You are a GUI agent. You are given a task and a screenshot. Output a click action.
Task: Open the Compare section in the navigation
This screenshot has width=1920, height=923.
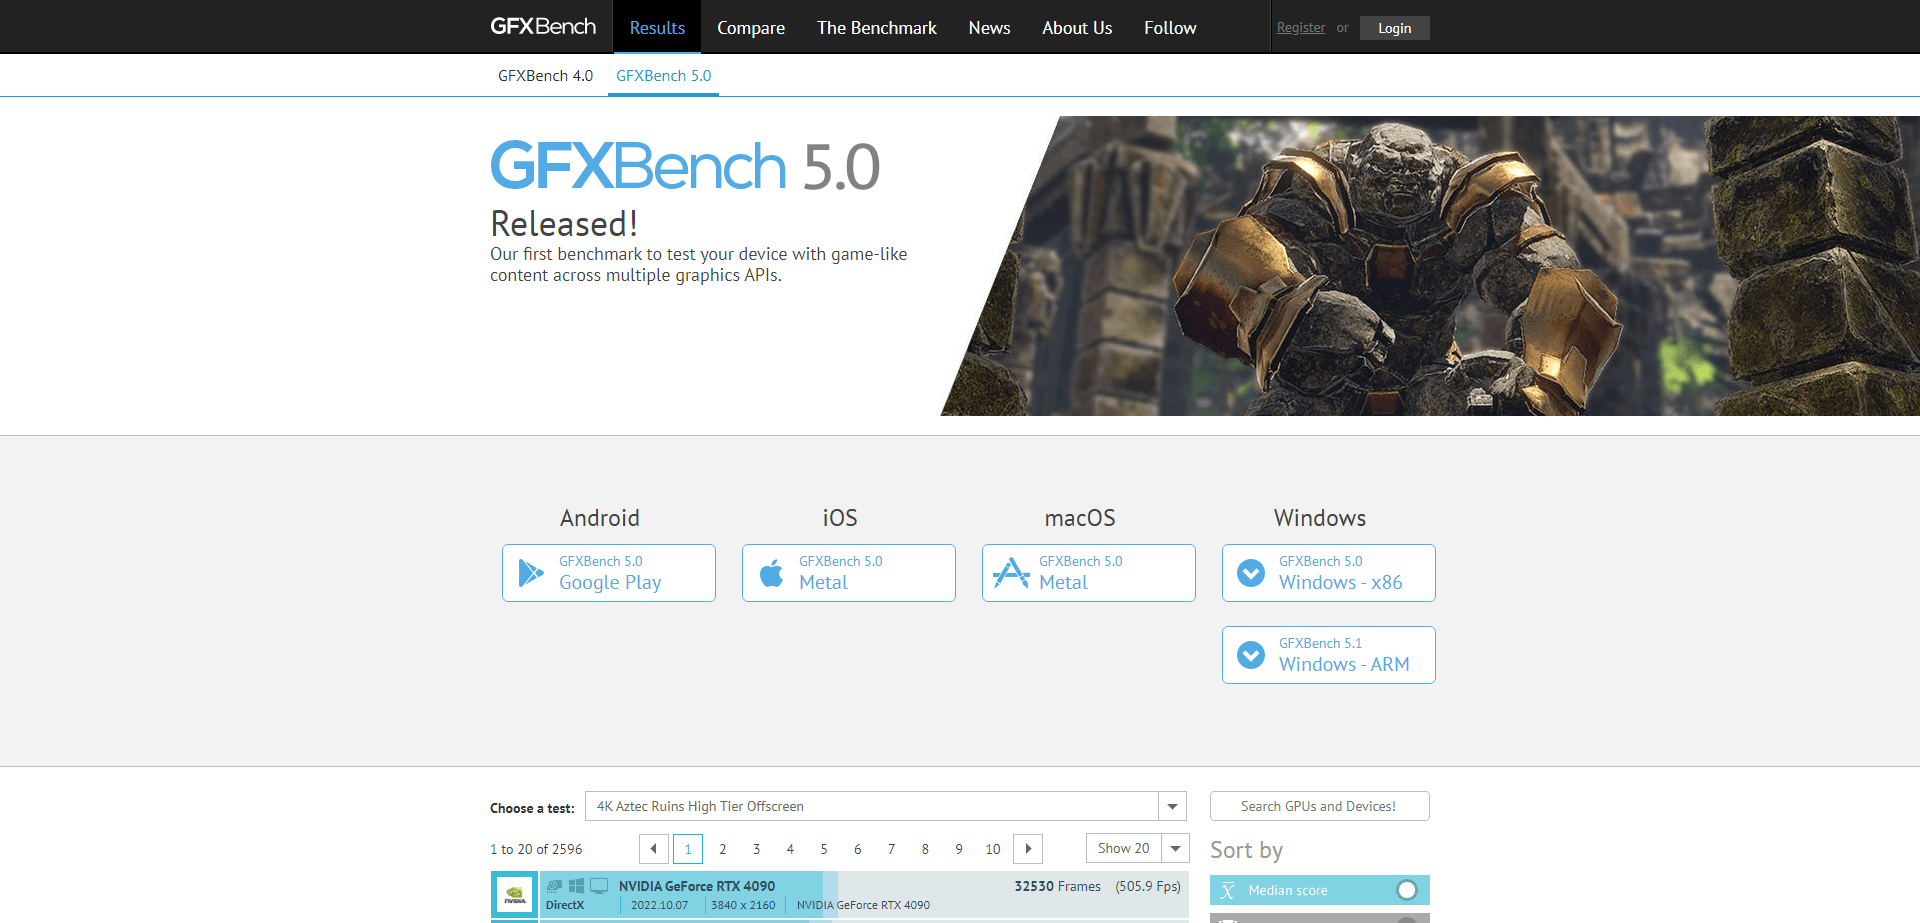point(750,27)
